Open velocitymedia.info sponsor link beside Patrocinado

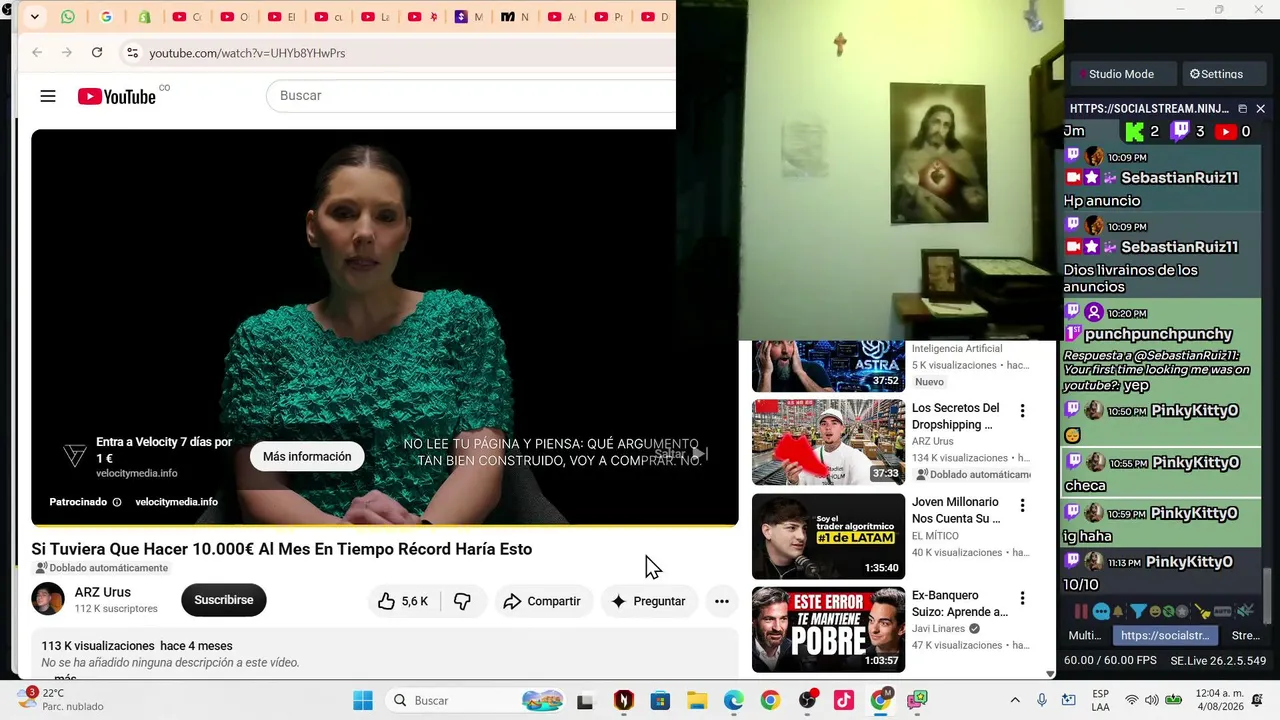(176, 502)
